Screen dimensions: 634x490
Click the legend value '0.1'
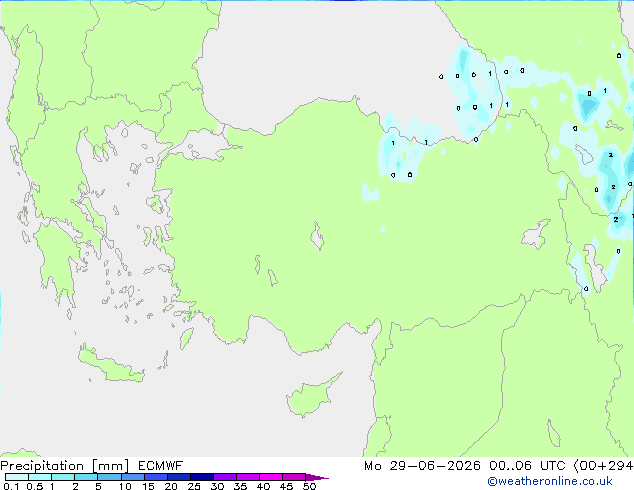click(x=11, y=486)
